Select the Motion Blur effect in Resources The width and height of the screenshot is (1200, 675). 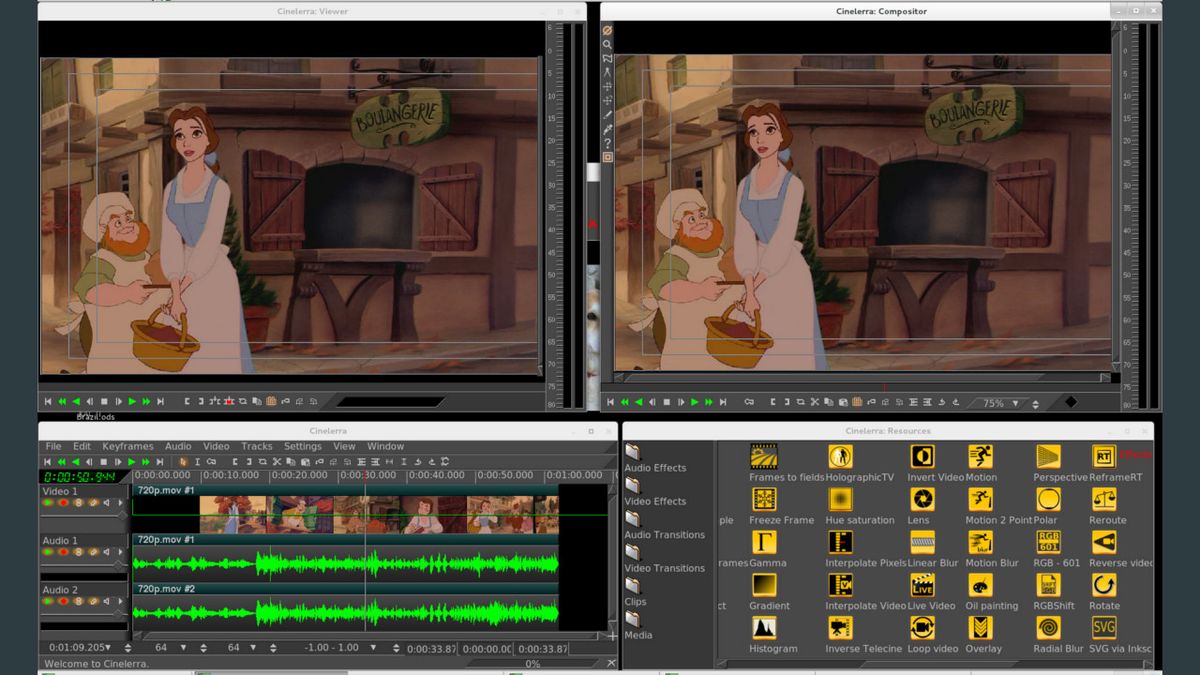981,542
